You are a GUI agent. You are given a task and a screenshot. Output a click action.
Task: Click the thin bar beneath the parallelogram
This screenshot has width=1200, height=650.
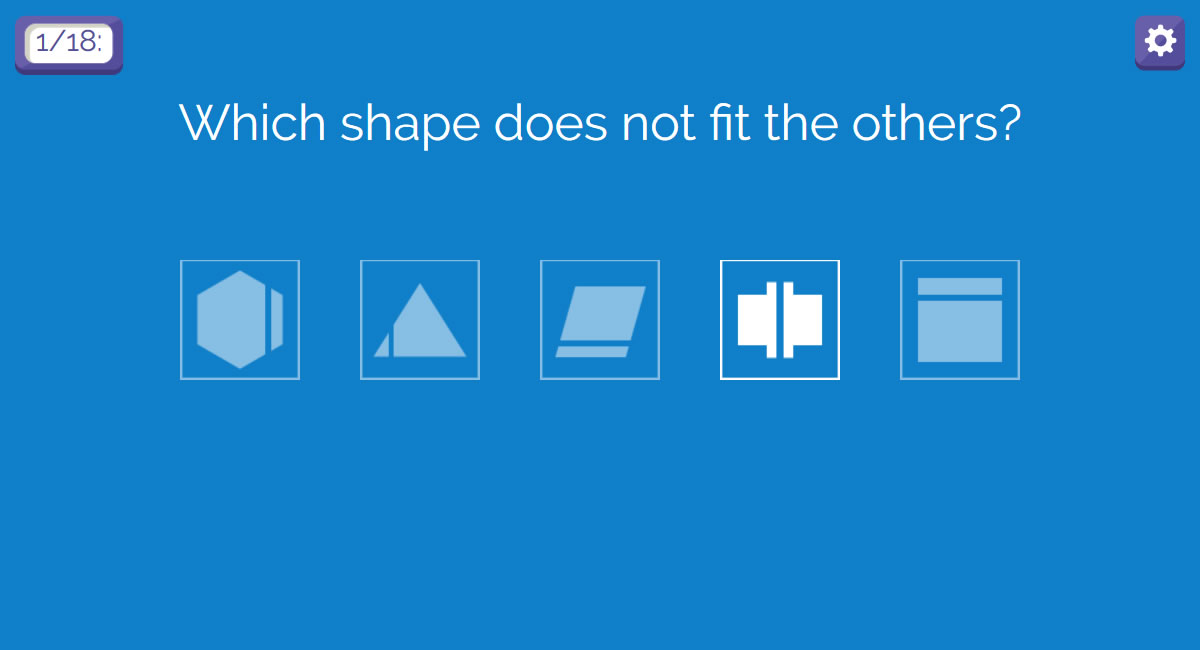click(x=592, y=351)
